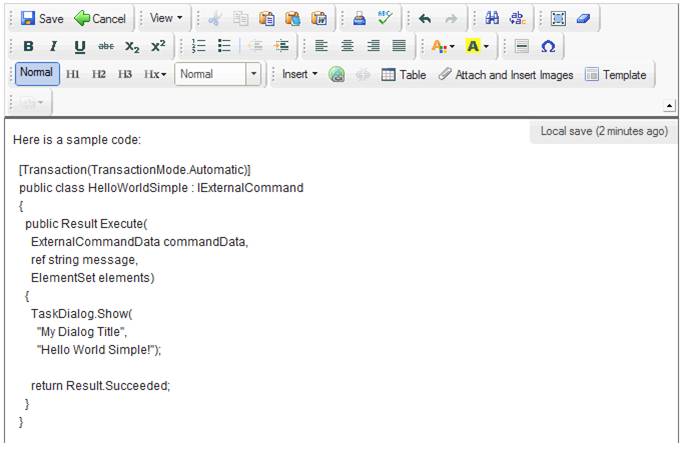Select the Normal paragraph style button

[37, 73]
